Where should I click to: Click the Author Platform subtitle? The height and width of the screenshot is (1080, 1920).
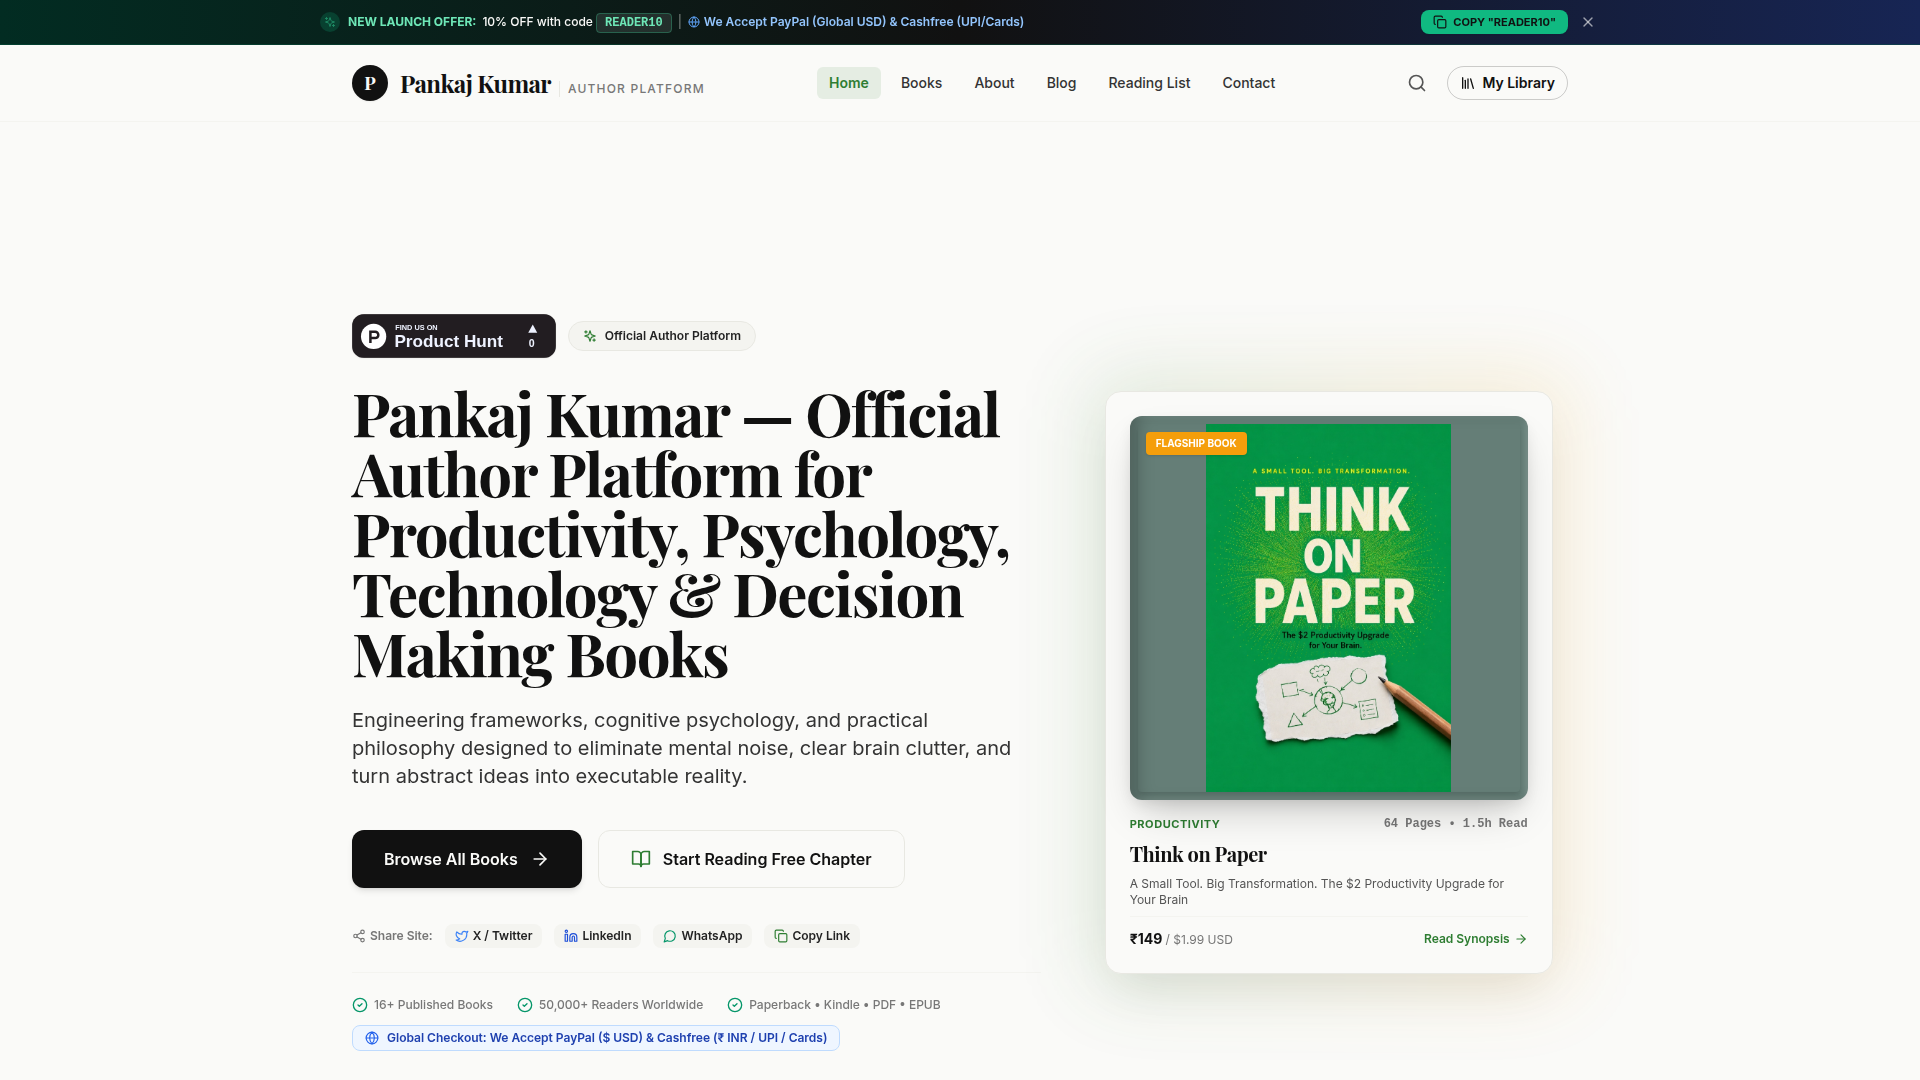(636, 89)
